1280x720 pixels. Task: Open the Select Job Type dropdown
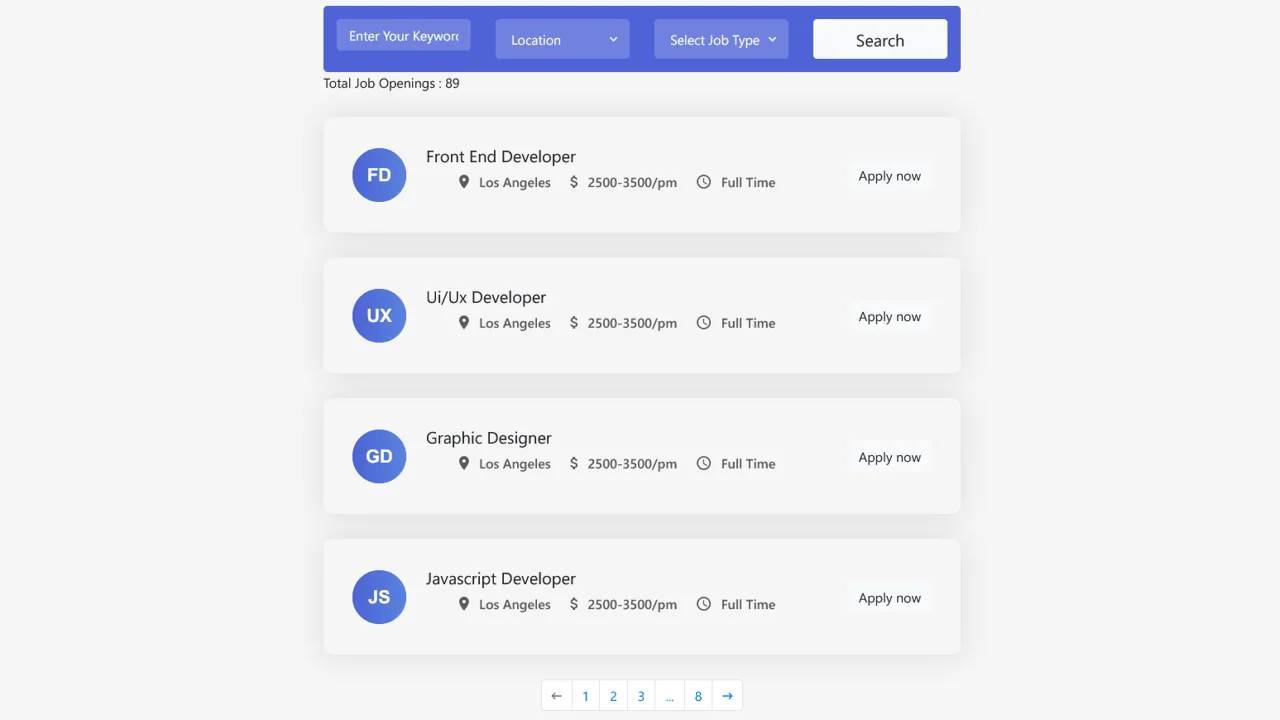click(721, 39)
